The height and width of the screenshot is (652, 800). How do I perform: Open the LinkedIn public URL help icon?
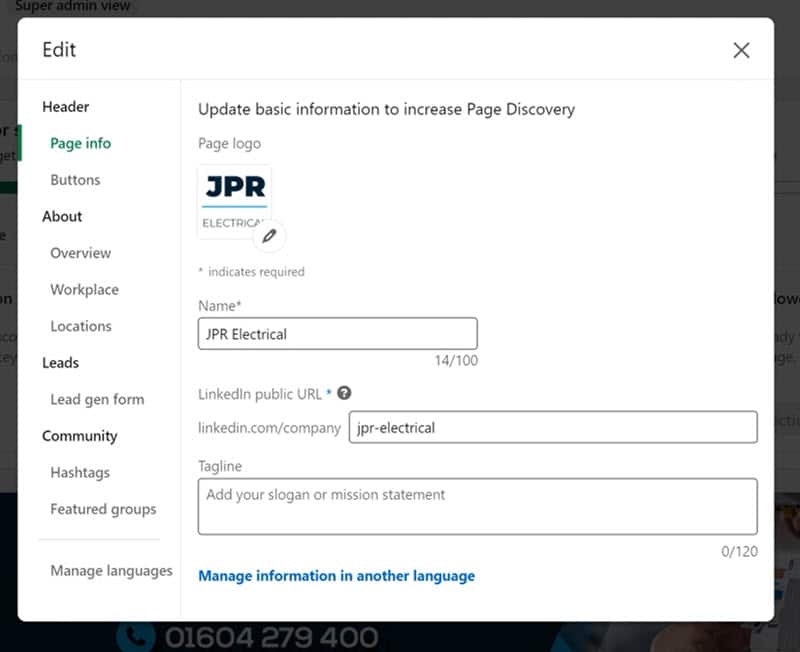point(344,393)
